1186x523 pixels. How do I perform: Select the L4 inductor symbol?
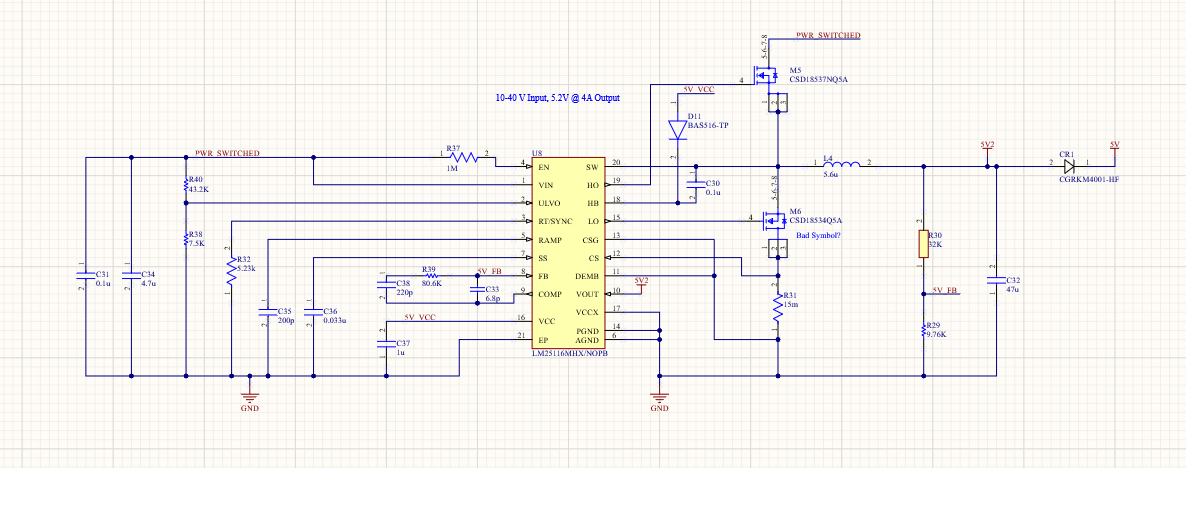(x=842, y=166)
